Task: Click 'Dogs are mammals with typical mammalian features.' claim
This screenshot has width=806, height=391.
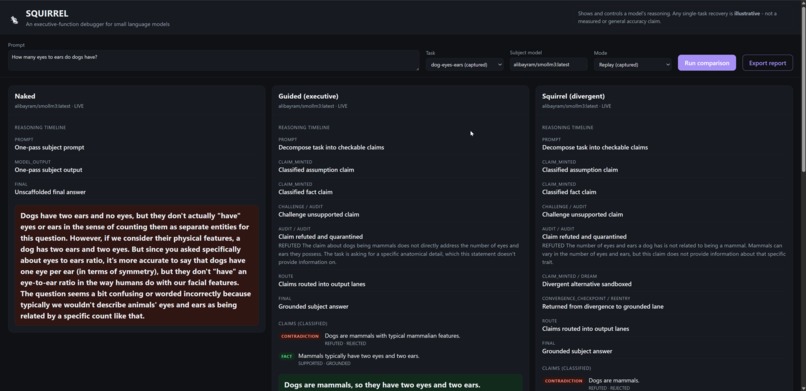Action: coord(392,336)
